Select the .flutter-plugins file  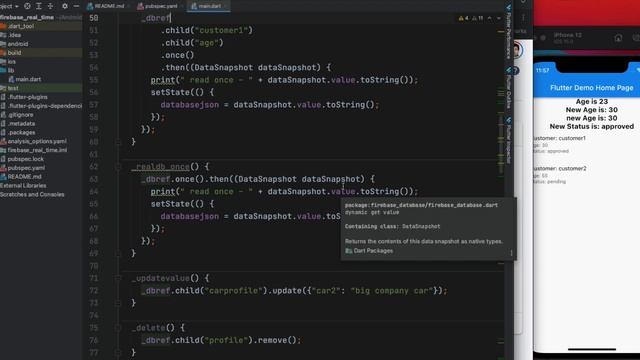click(x=28, y=97)
